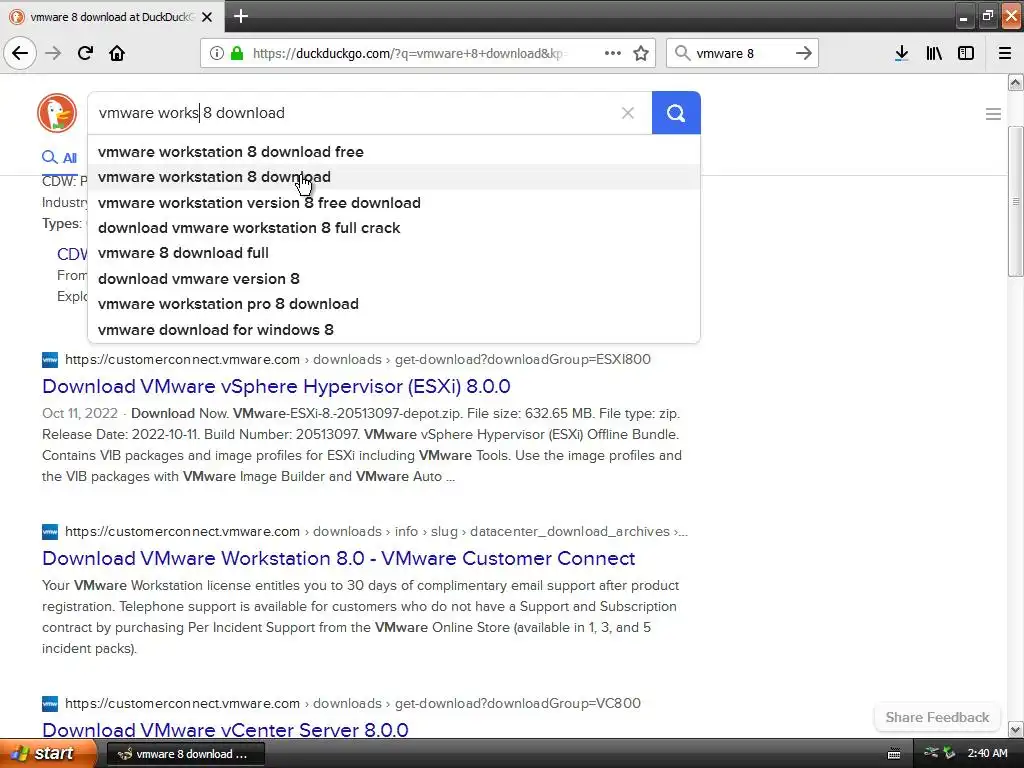1024x768 pixels.
Task: Choose suggestion vmware workstation 8 download
Action: (394, 177)
